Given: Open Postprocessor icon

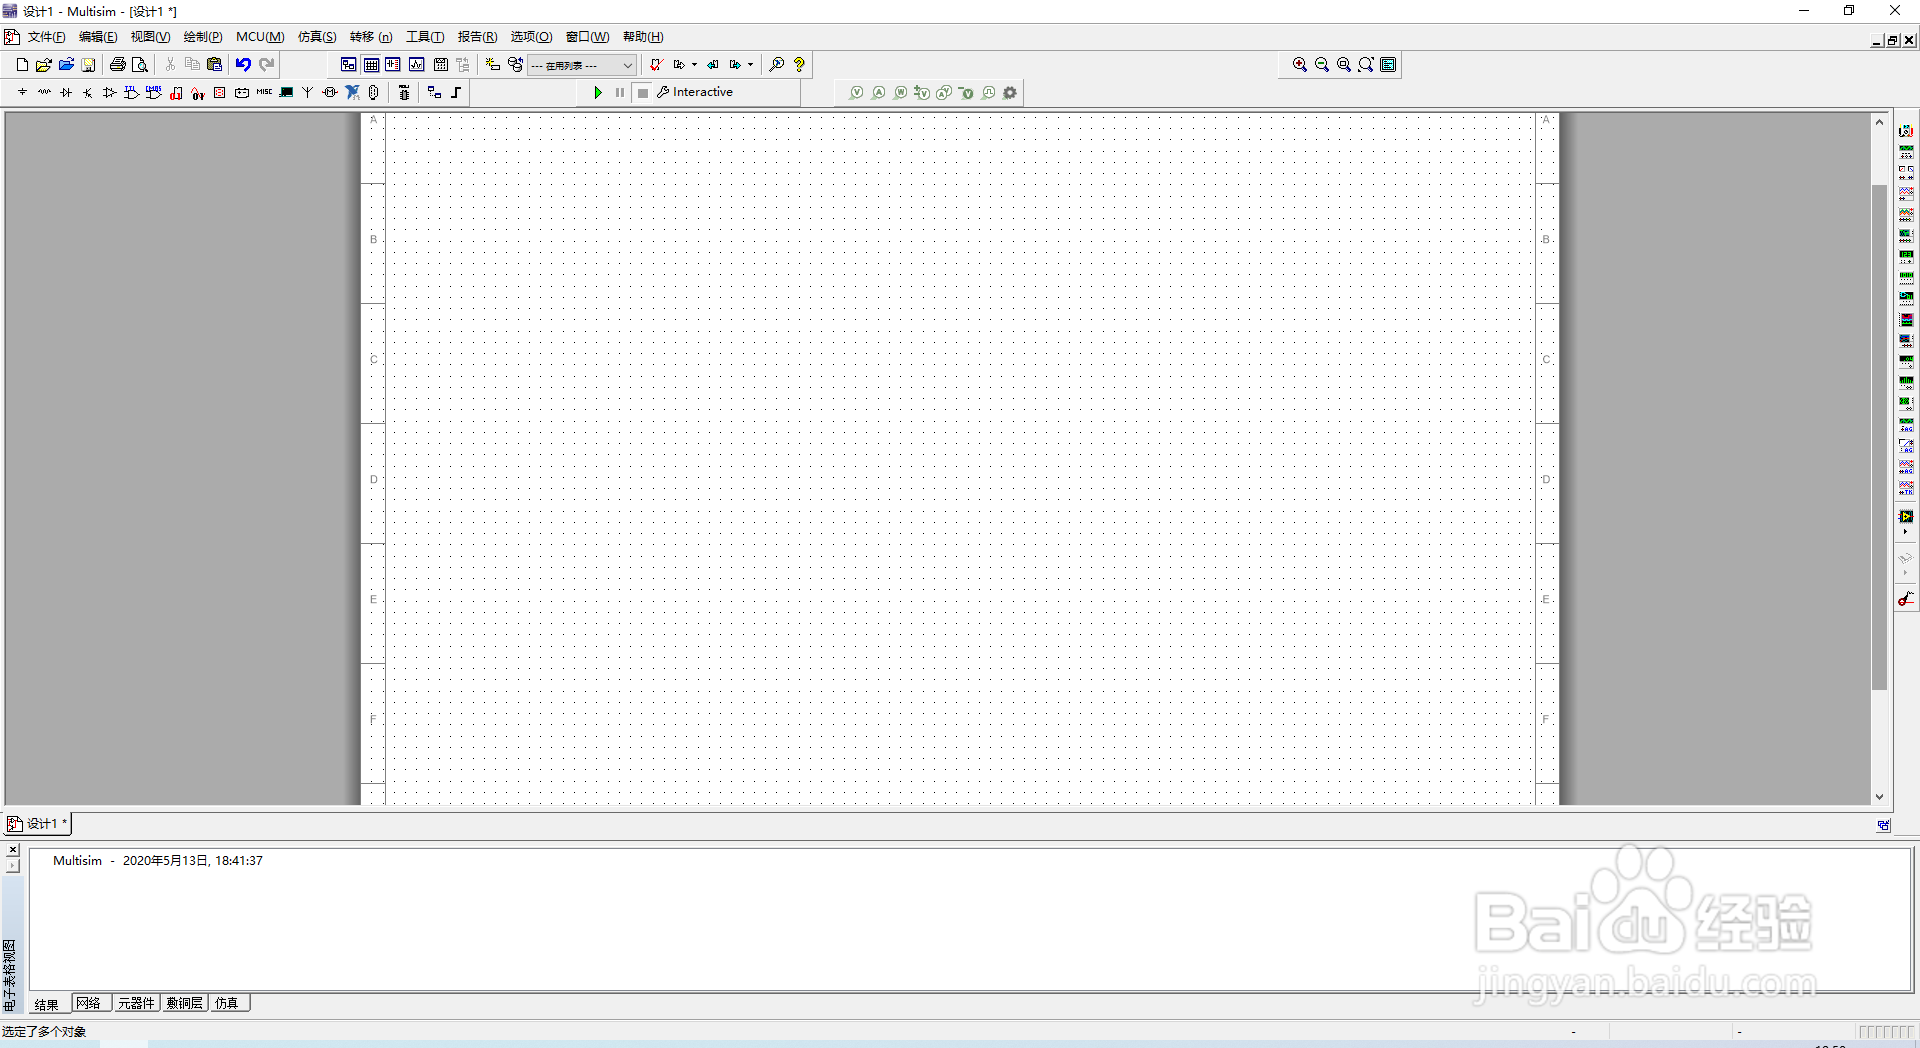Looking at the screenshot, I should (x=441, y=65).
